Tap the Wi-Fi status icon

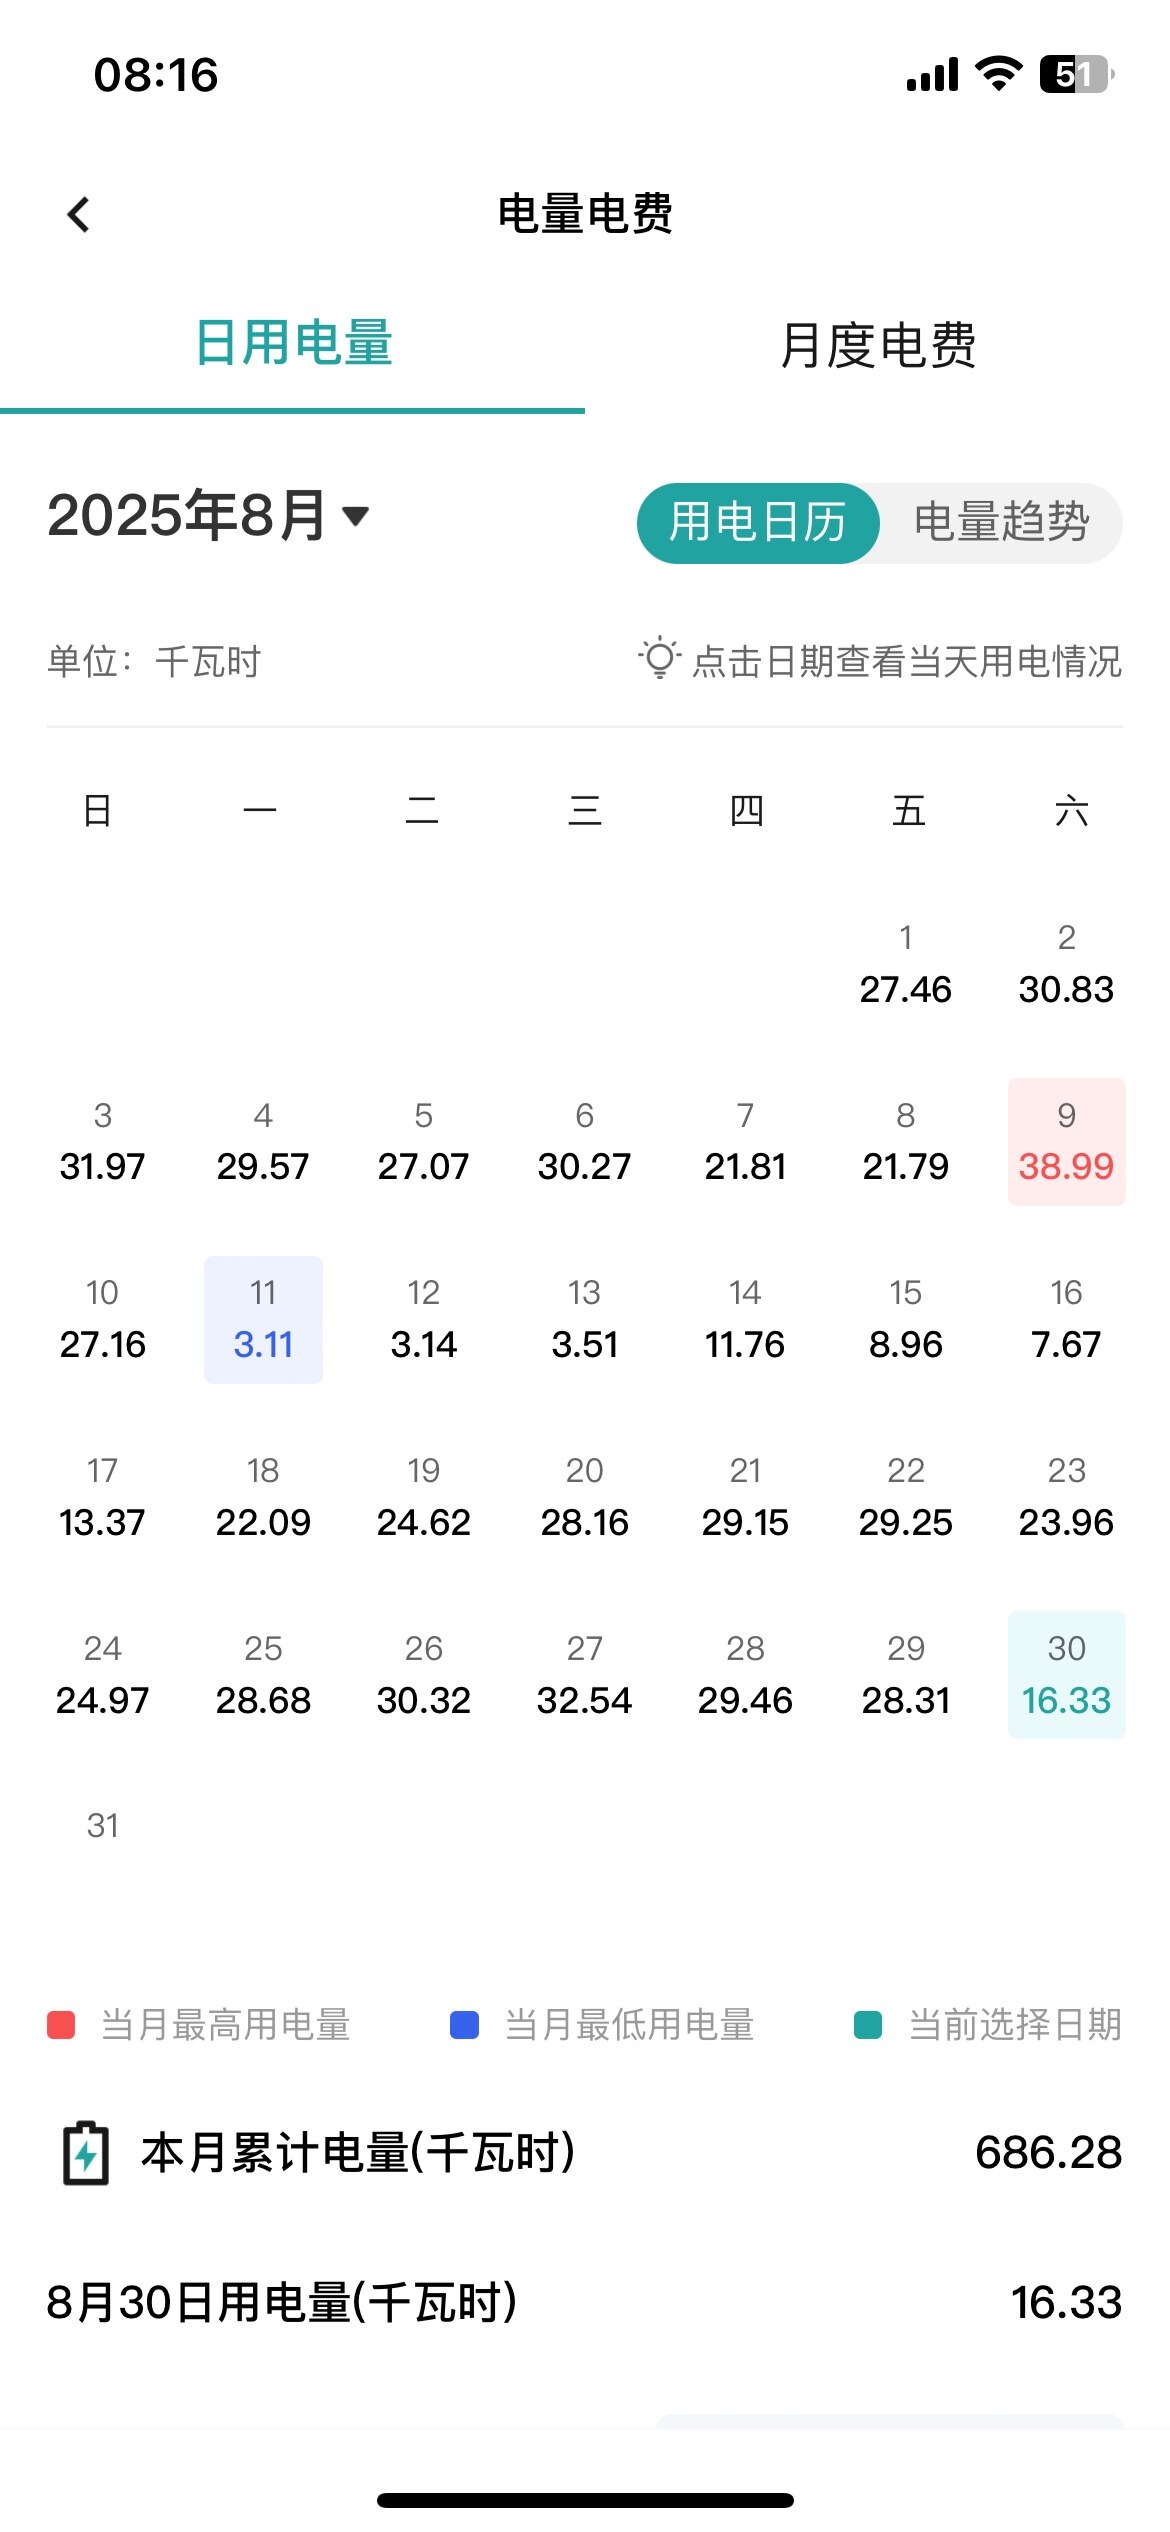[x=997, y=74]
